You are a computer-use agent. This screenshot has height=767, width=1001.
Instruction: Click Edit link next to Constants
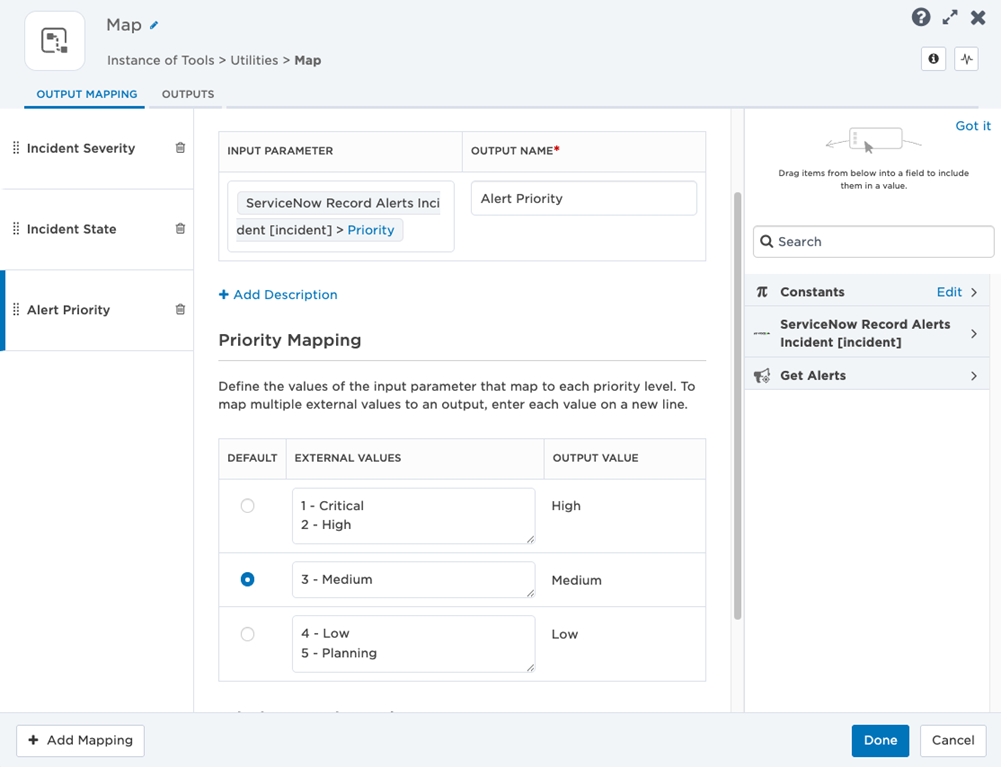click(x=949, y=292)
